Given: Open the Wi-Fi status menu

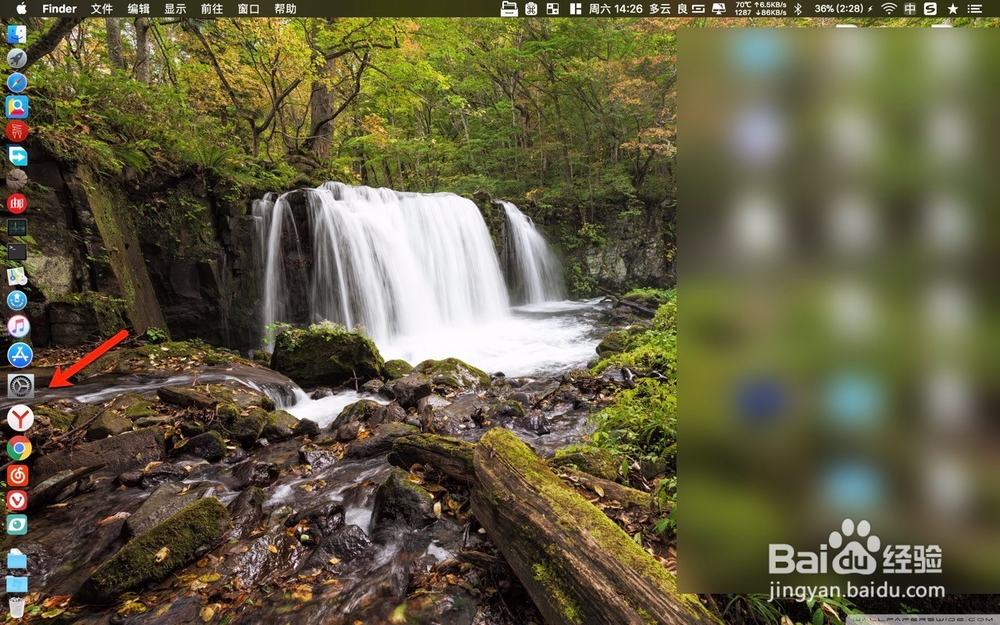Looking at the screenshot, I should click(888, 8).
